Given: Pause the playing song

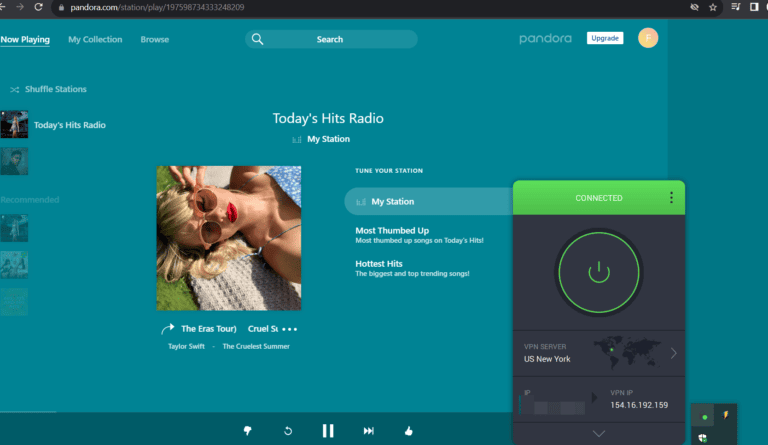Looking at the screenshot, I should click(328, 431).
